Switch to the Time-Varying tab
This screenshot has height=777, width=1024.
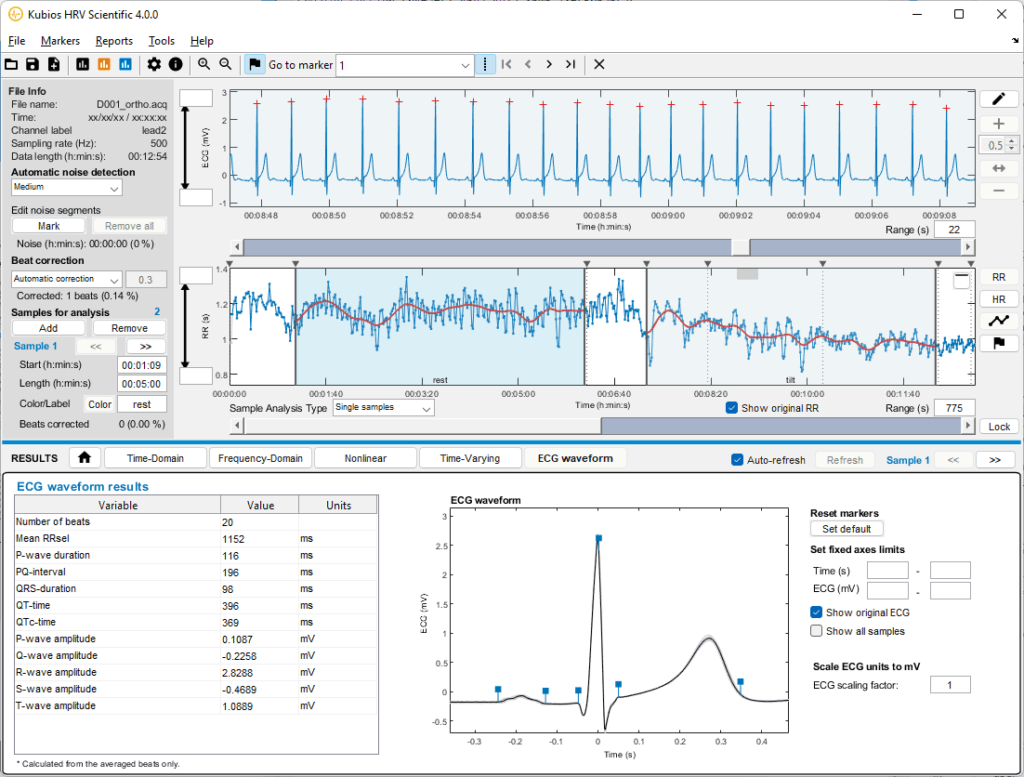pyautogui.click(x=470, y=458)
